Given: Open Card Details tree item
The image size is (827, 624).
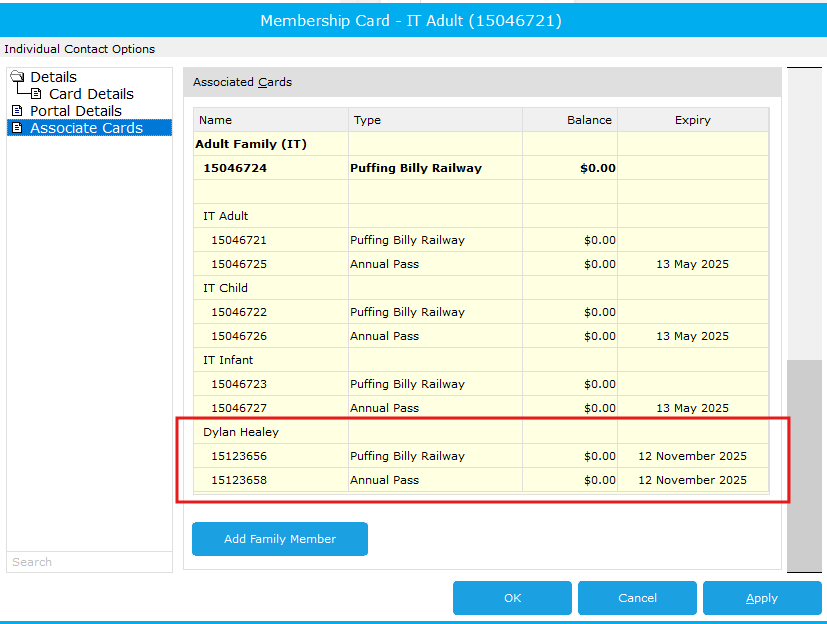Looking at the screenshot, I should click(x=91, y=94).
